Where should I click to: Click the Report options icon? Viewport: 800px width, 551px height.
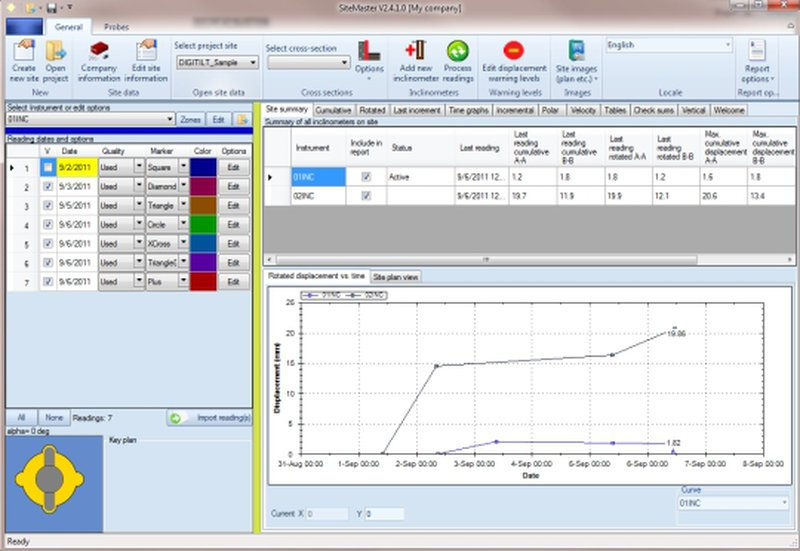tap(757, 51)
